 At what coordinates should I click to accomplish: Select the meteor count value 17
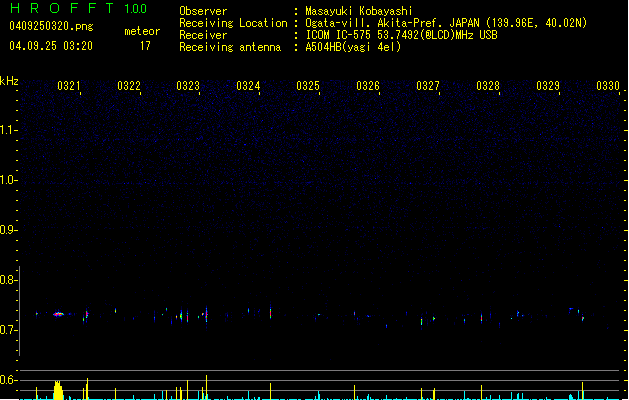click(x=145, y=46)
